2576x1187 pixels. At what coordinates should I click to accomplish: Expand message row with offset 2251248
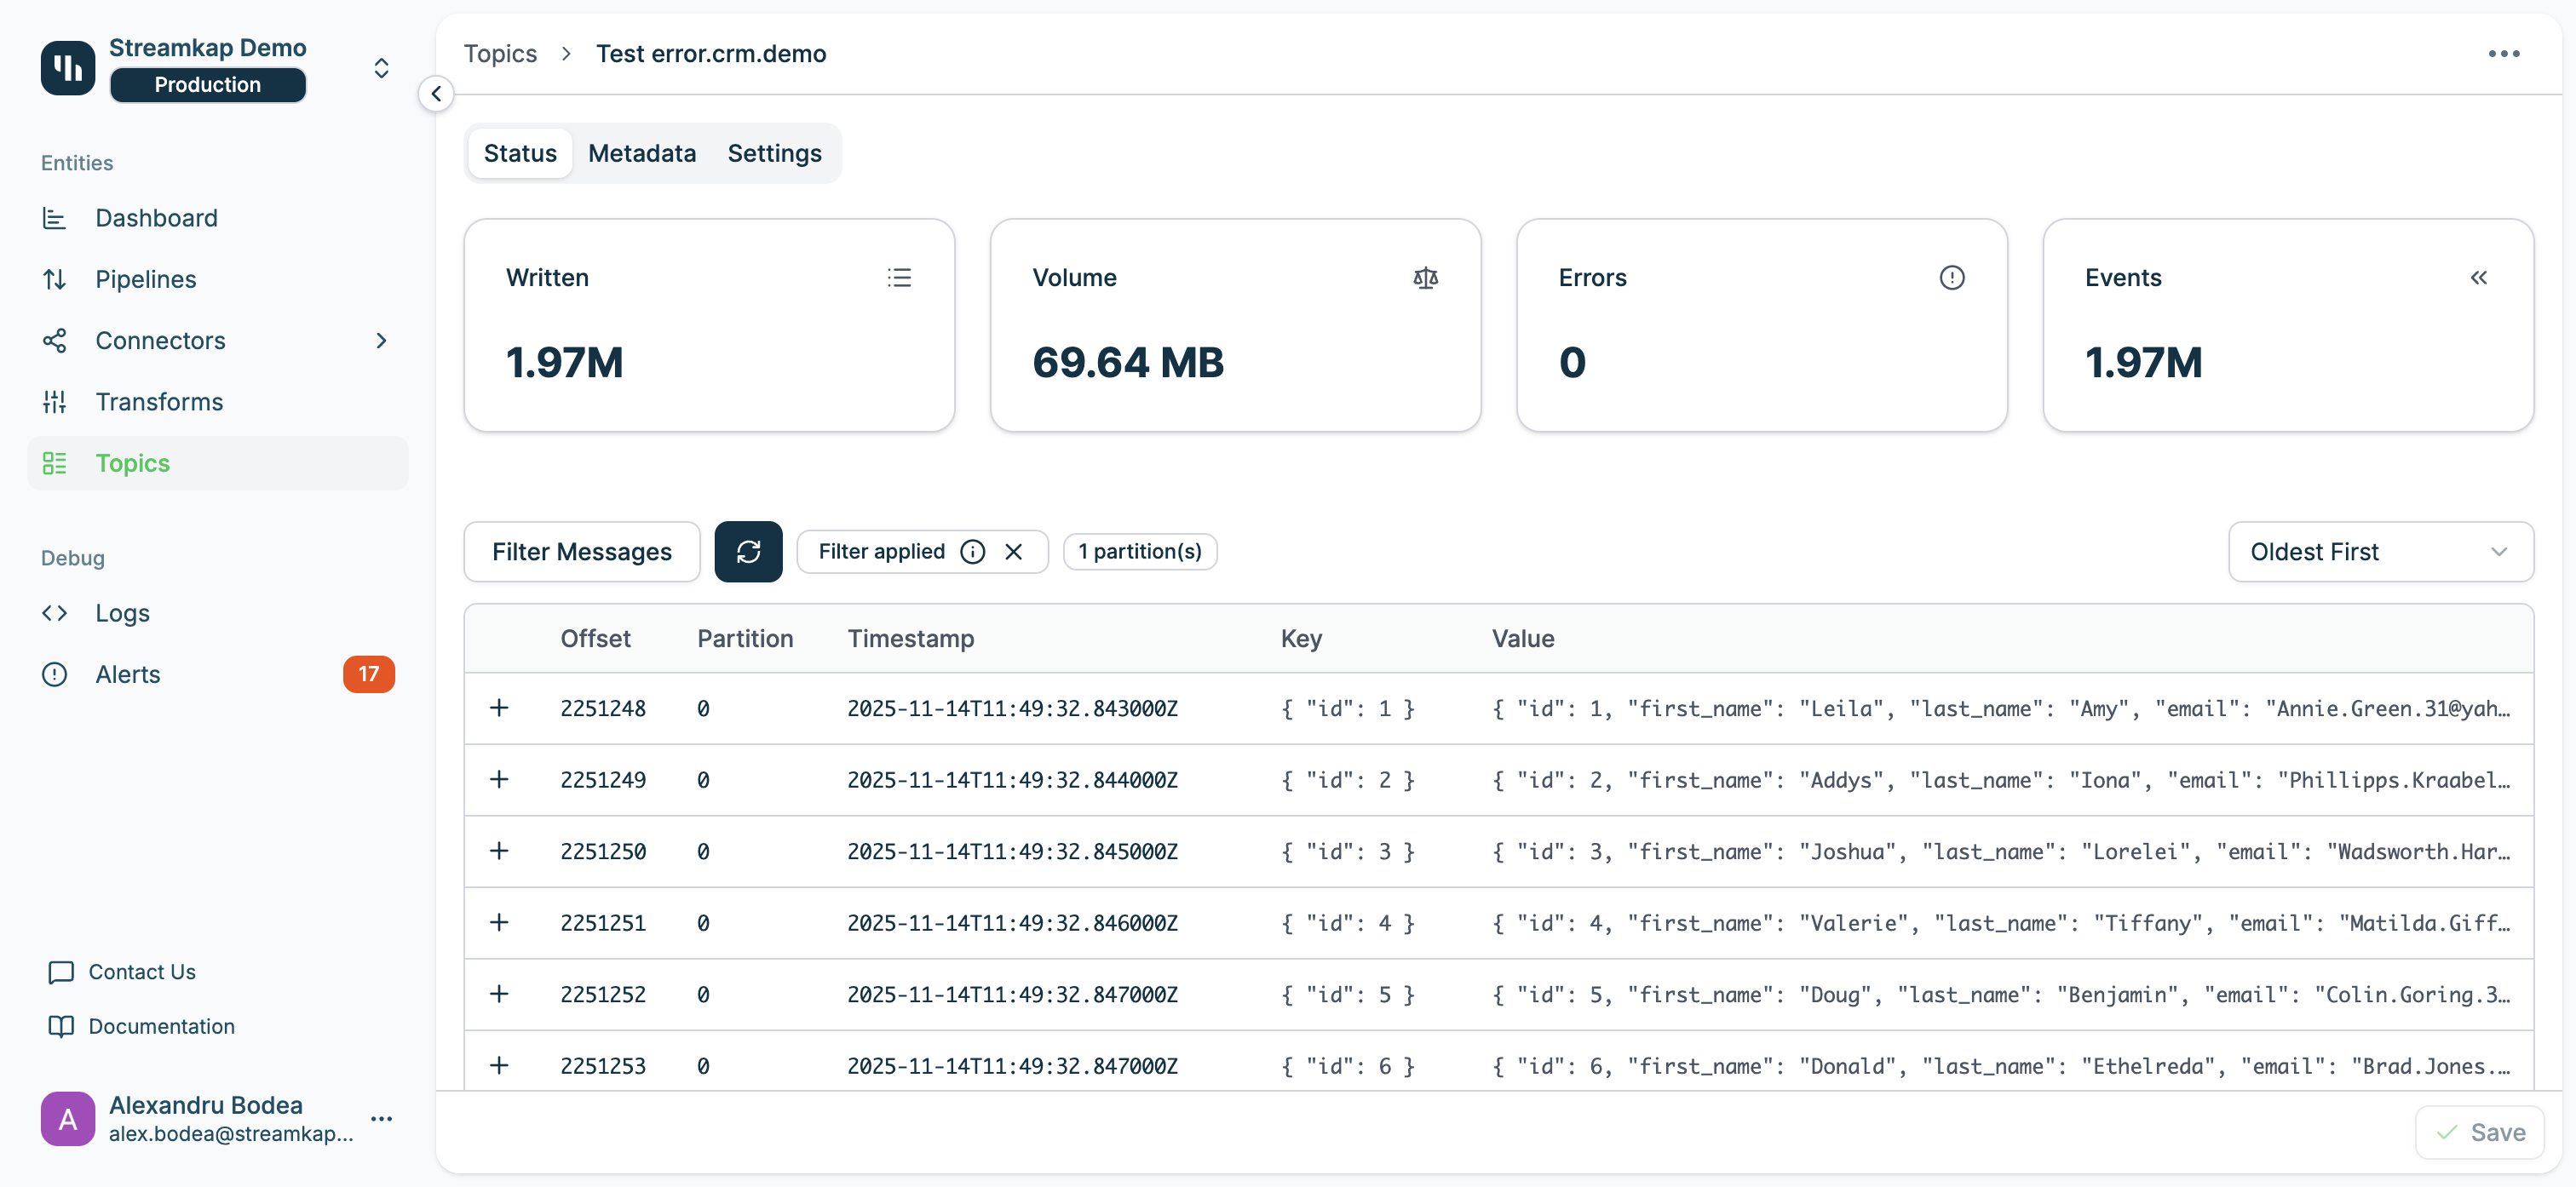click(x=499, y=708)
